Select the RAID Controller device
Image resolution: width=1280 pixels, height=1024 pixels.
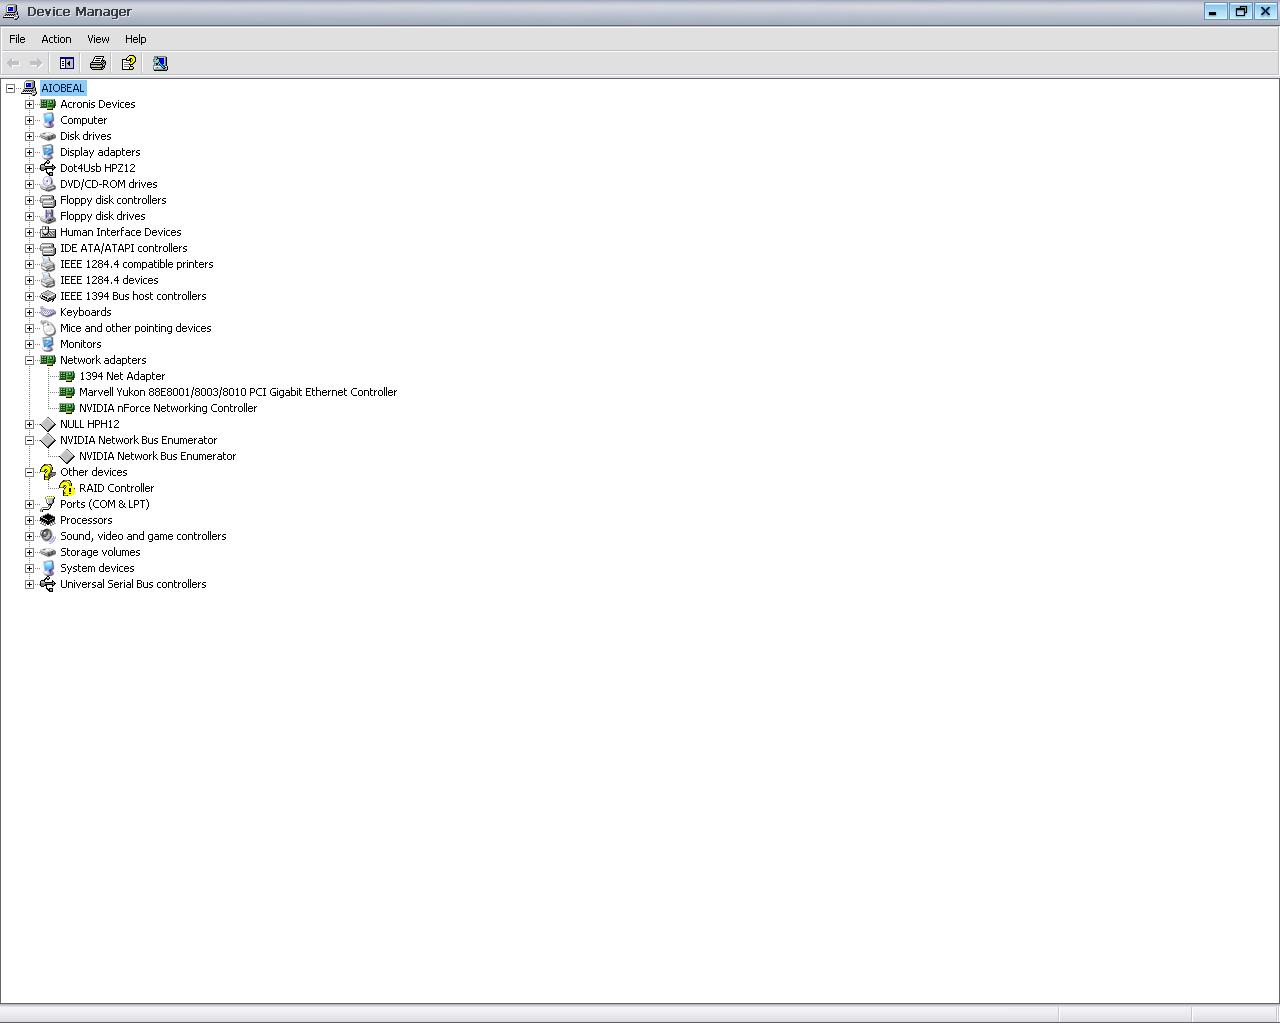[x=117, y=488]
